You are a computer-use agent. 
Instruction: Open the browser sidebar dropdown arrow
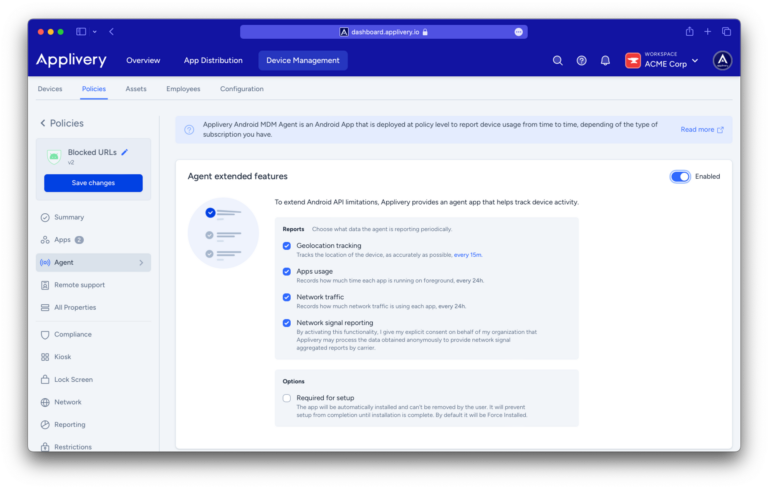pyautogui.click(x=95, y=32)
